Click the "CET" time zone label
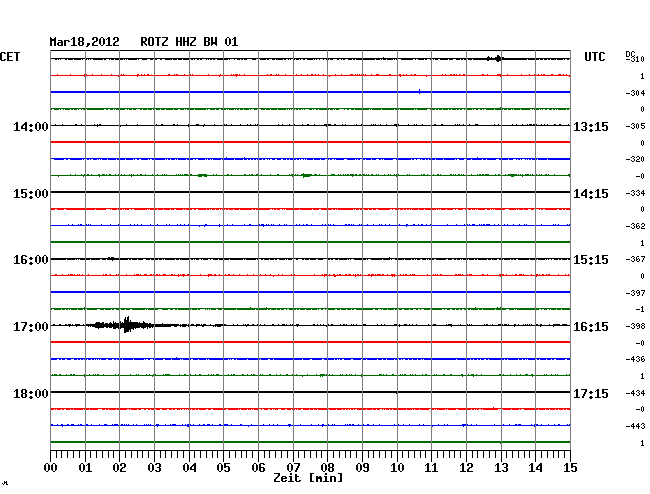The height and width of the screenshot is (494, 650). tap(10, 57)
